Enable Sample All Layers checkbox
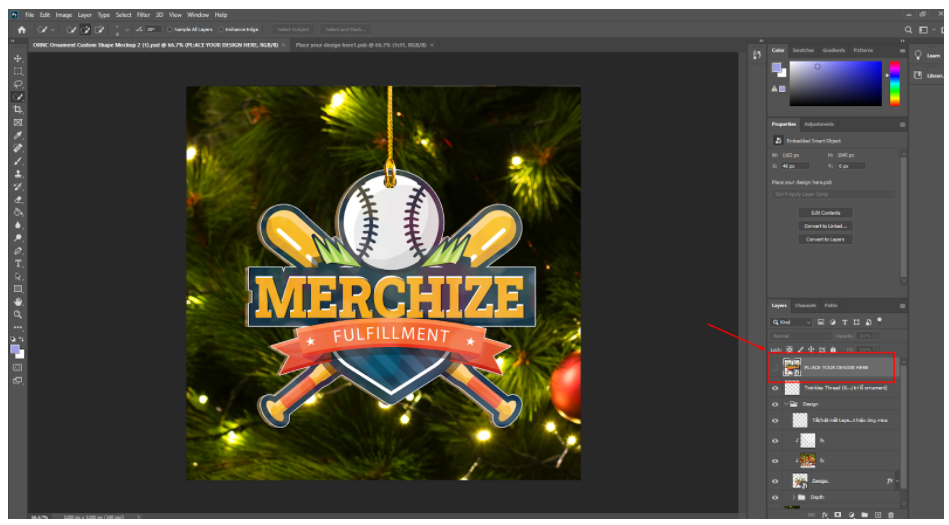This screenshot has width=949, height=525. click(169, 30)
